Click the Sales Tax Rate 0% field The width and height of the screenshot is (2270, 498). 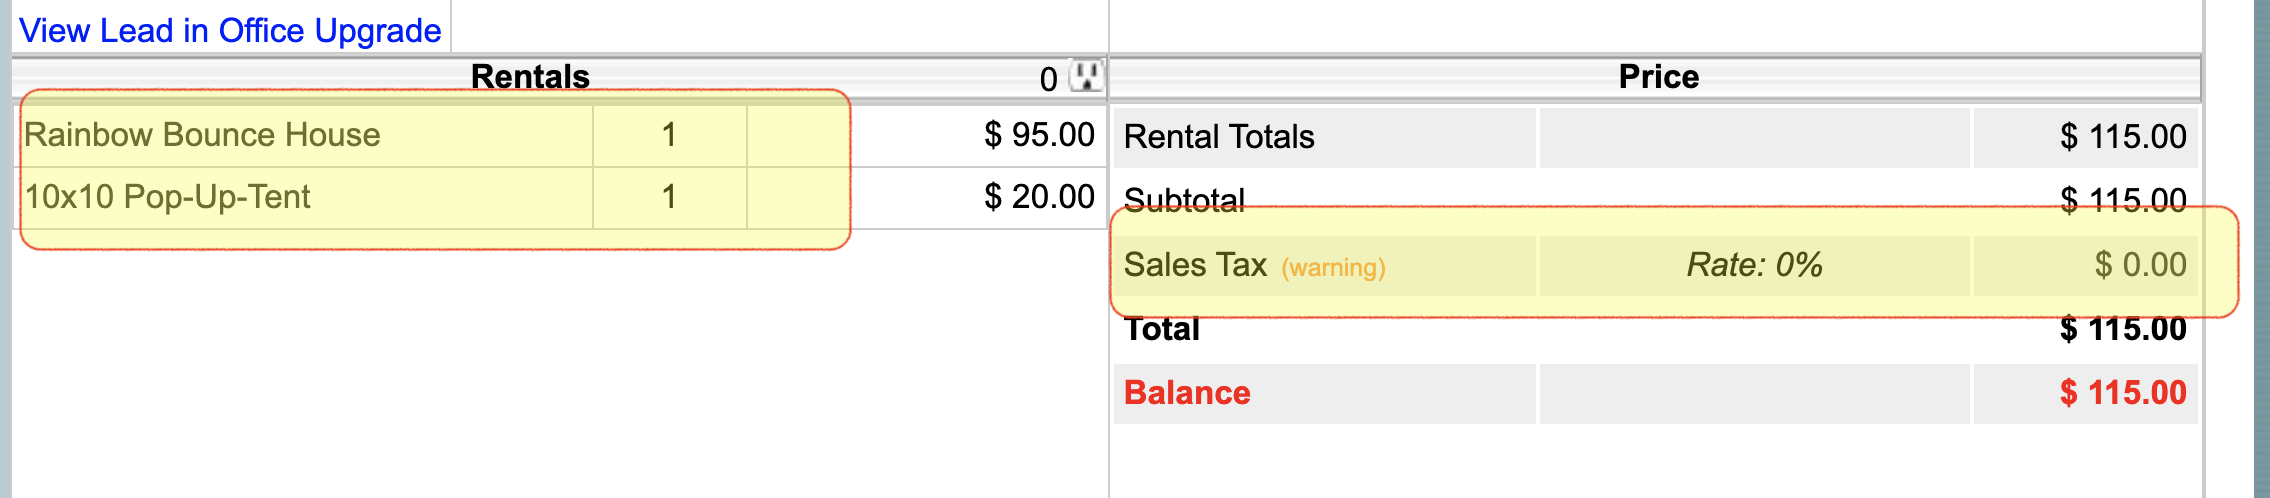[x=1754, y=265]
